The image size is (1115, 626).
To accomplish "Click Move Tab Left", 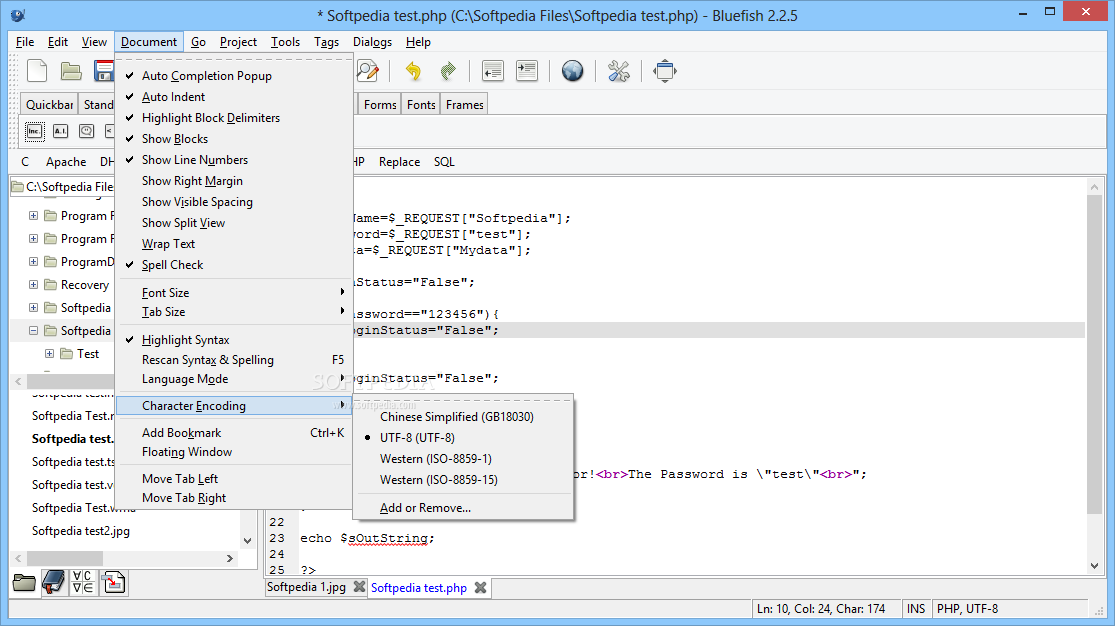I will (x=234, y=479).
